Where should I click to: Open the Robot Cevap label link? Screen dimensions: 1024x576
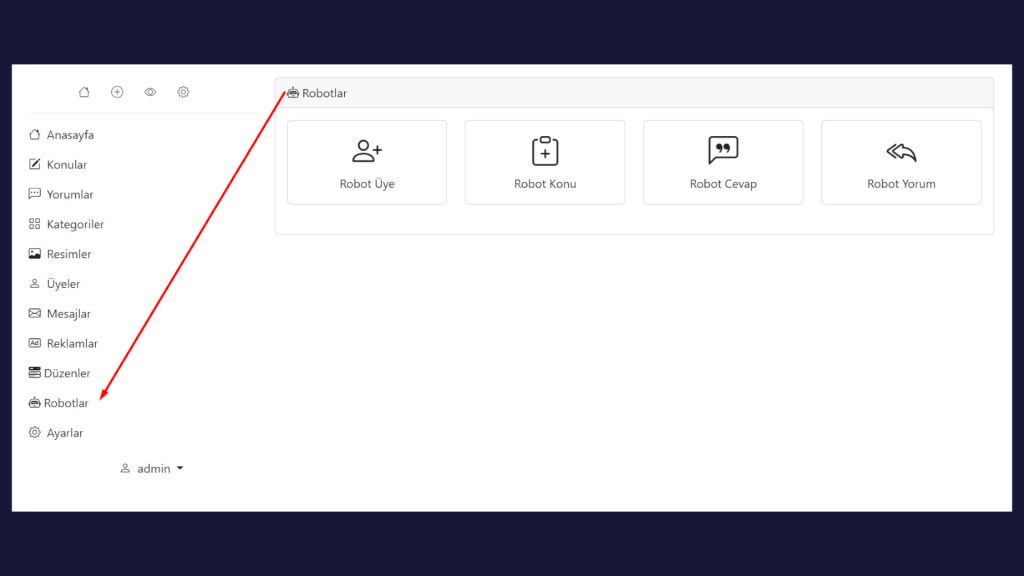coord(723,184)
